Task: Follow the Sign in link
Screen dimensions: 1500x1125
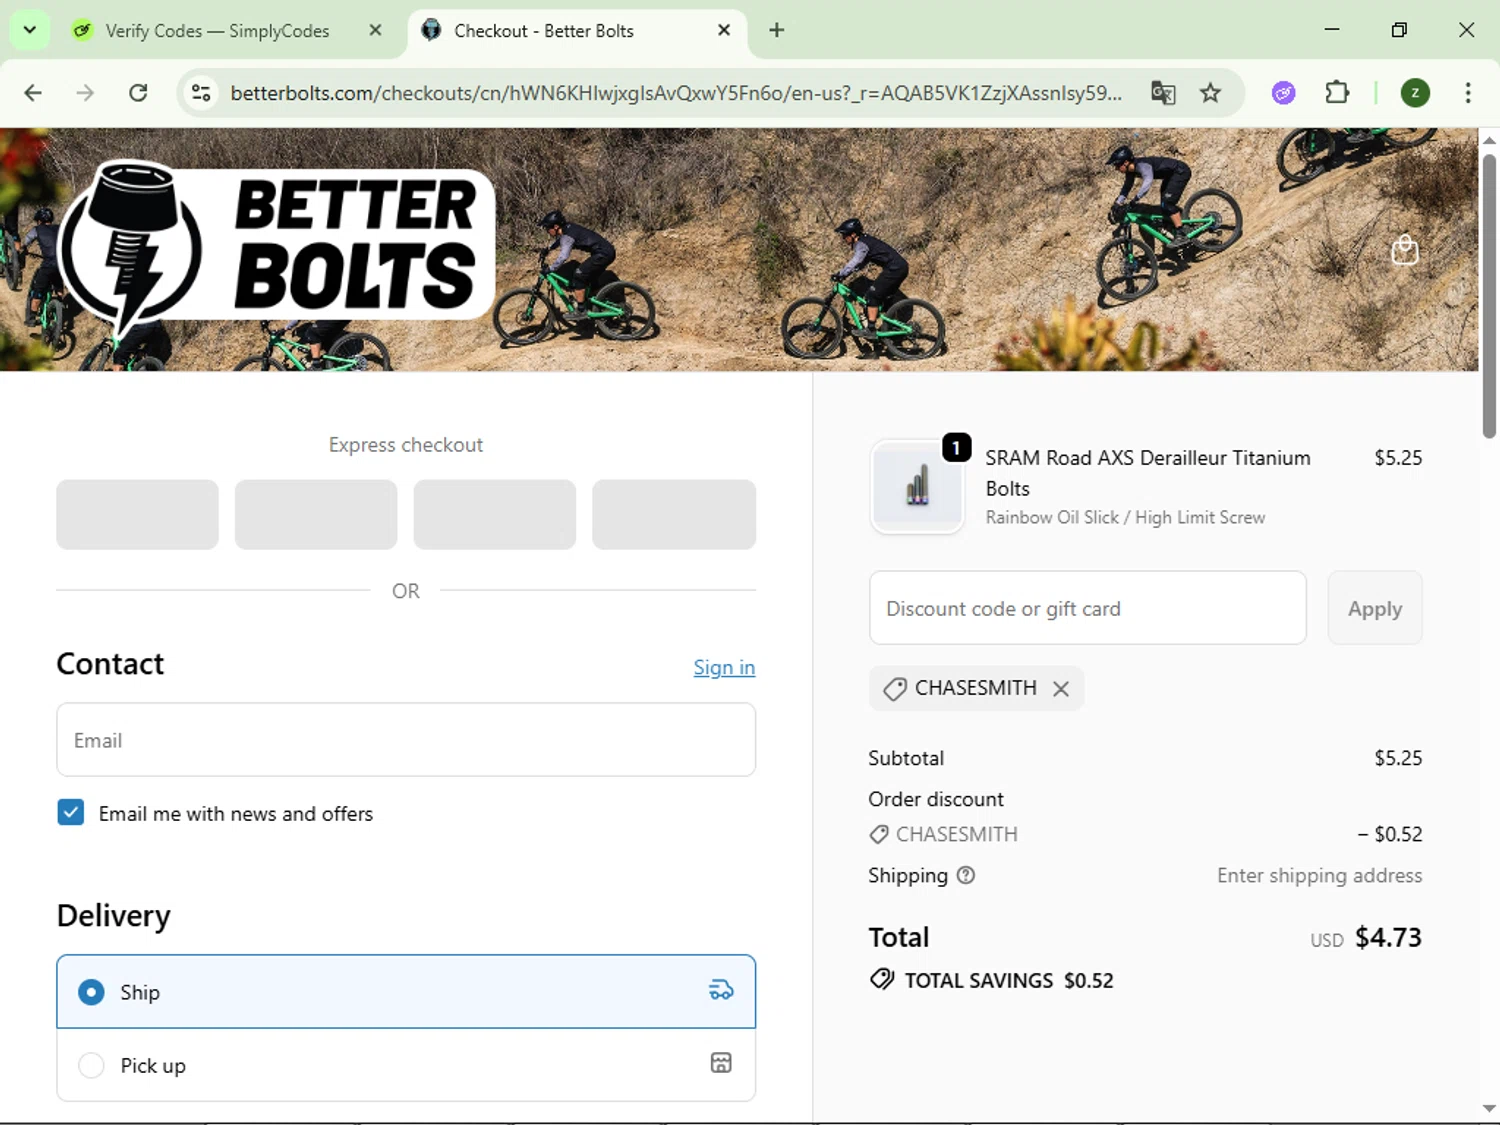Action: click(724, 667)
